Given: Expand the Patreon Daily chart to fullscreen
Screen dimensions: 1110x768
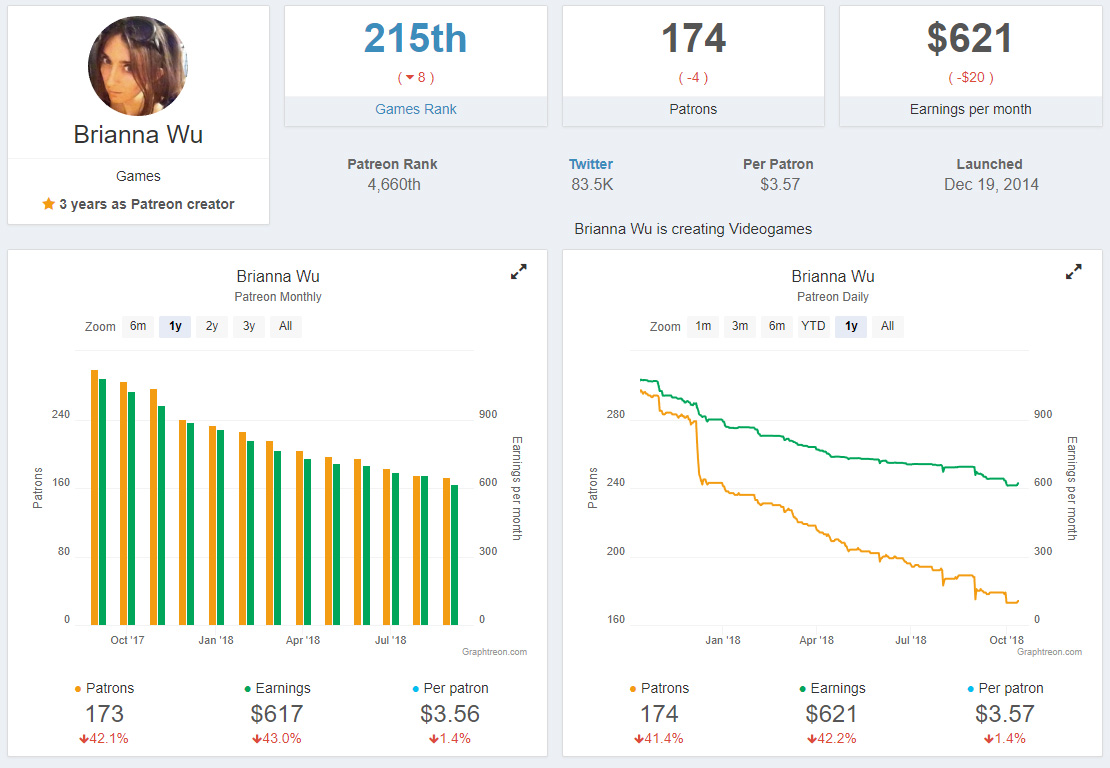Looking at the screenshot, I should [1074, 272].
